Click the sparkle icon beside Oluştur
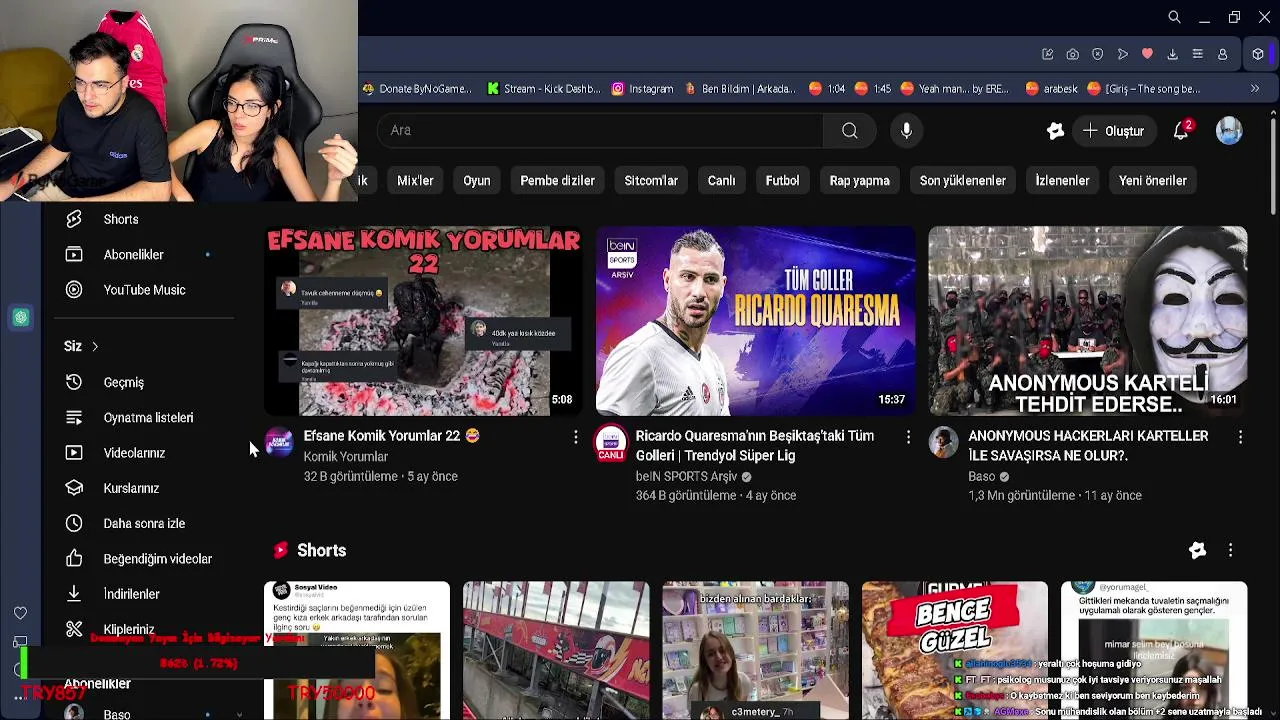The width and height of the screenshot is (1280, 720). pos(1055,131)
